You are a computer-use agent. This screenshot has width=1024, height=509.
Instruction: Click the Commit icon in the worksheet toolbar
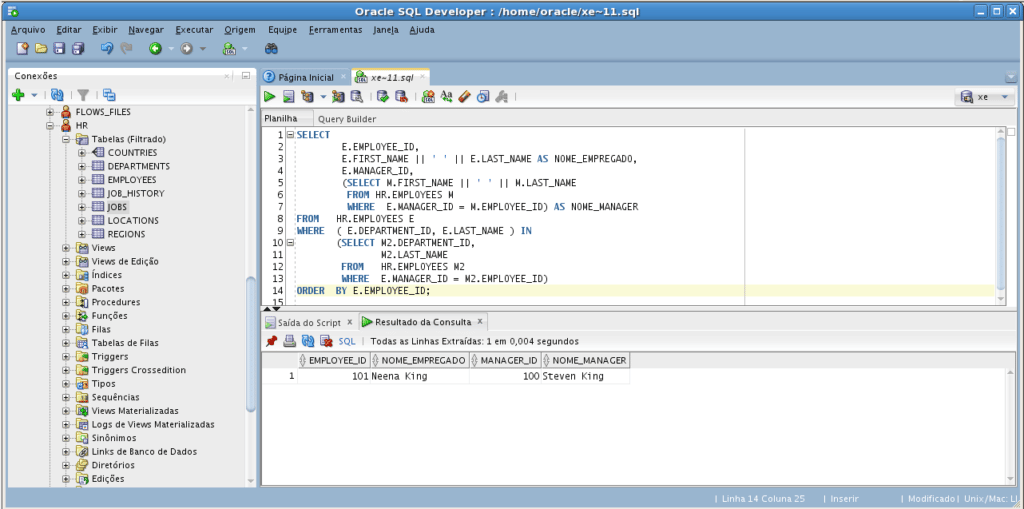point(382,97)
